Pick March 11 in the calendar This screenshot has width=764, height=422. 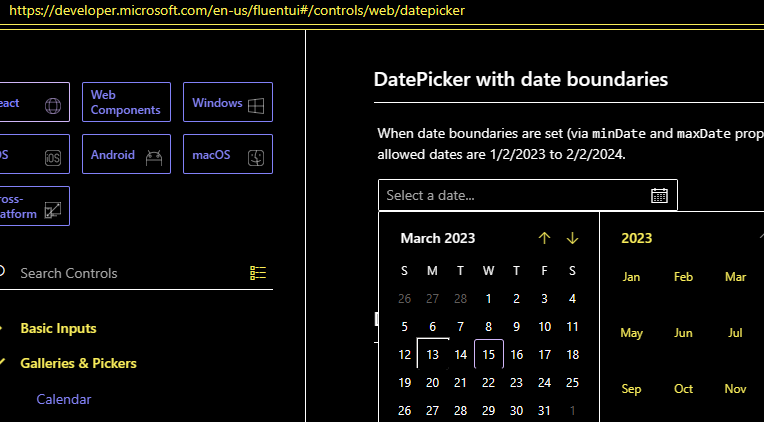pos(573,326)
